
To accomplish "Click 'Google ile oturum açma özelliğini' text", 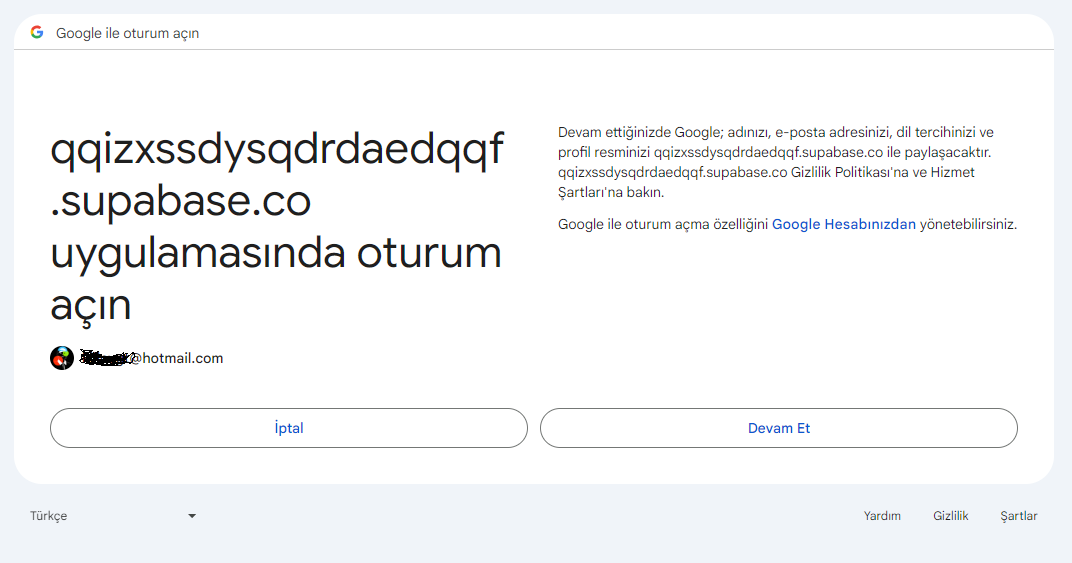I will 663,224.
